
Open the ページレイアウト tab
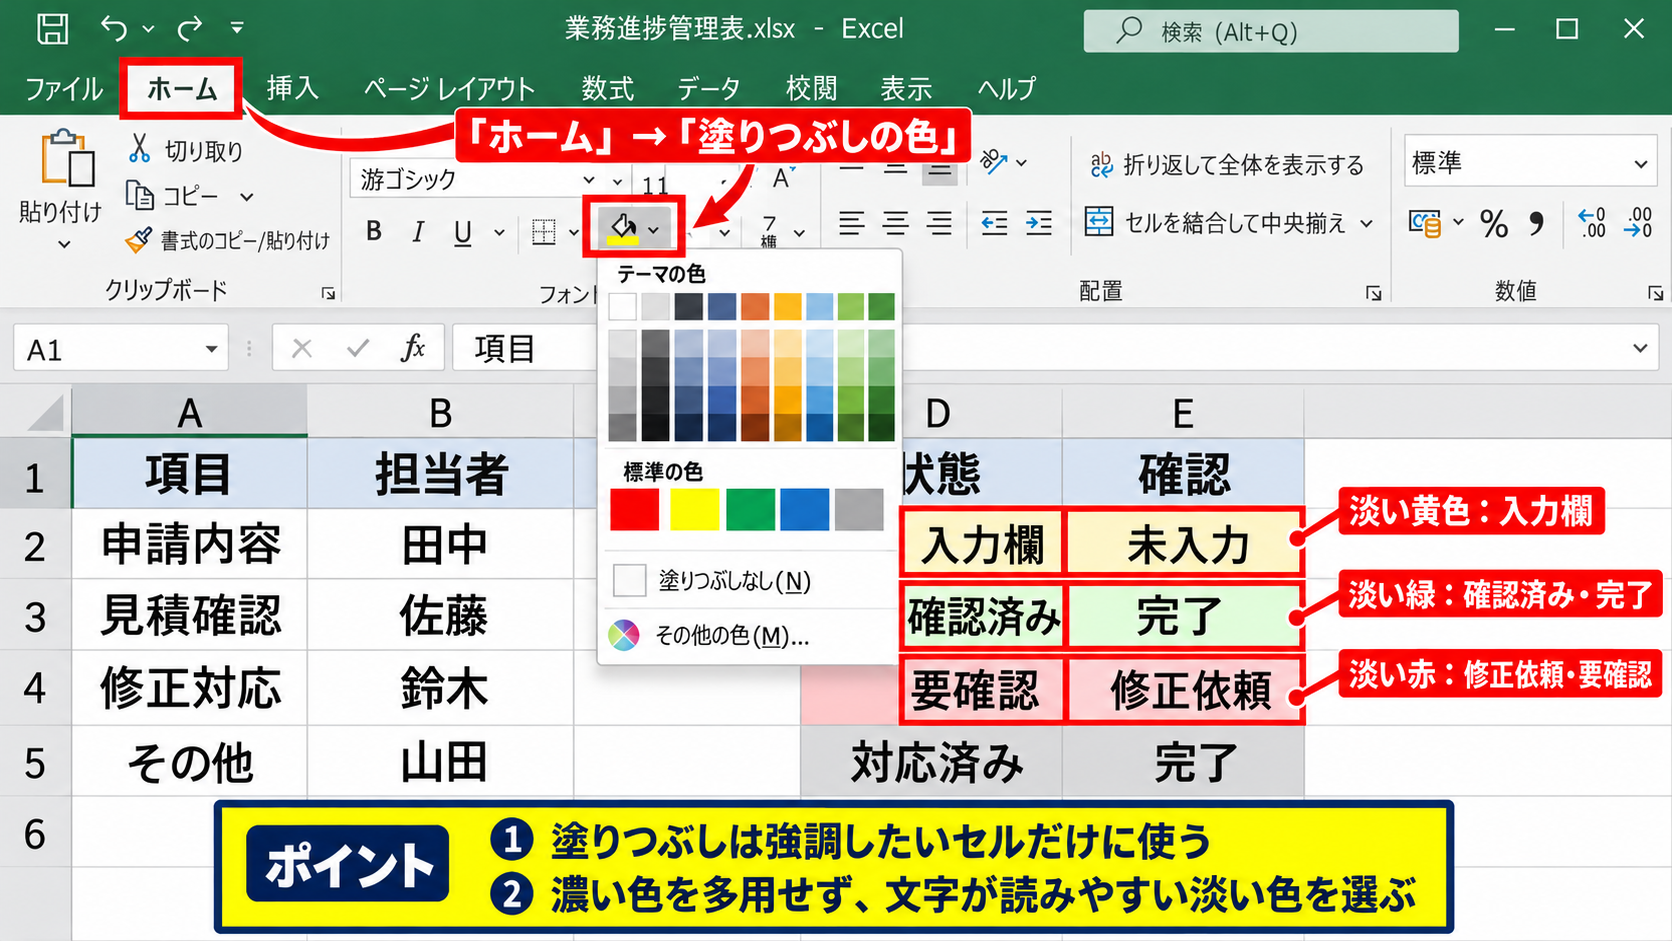(x=449, y=88)
